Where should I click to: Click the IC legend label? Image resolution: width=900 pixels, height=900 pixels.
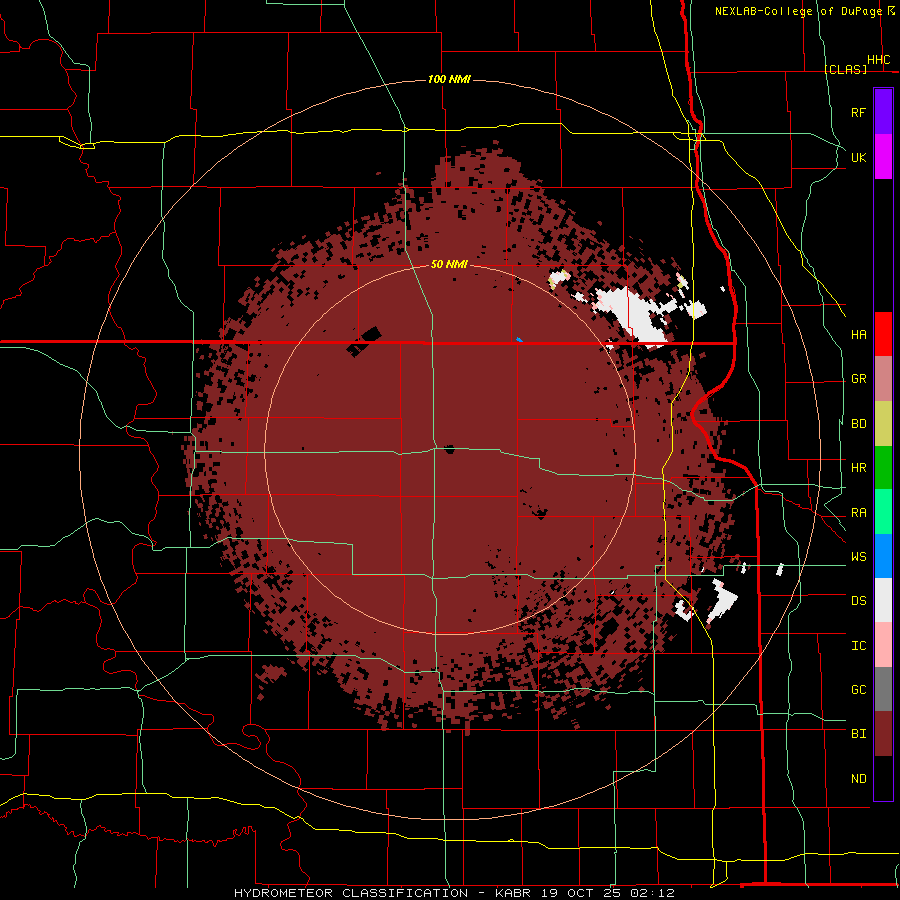click(859, 646)
